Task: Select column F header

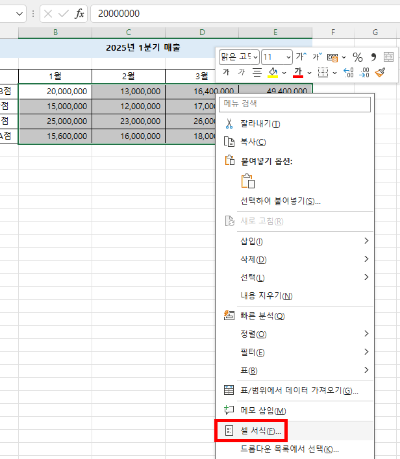Action: [x=333, y=32]
